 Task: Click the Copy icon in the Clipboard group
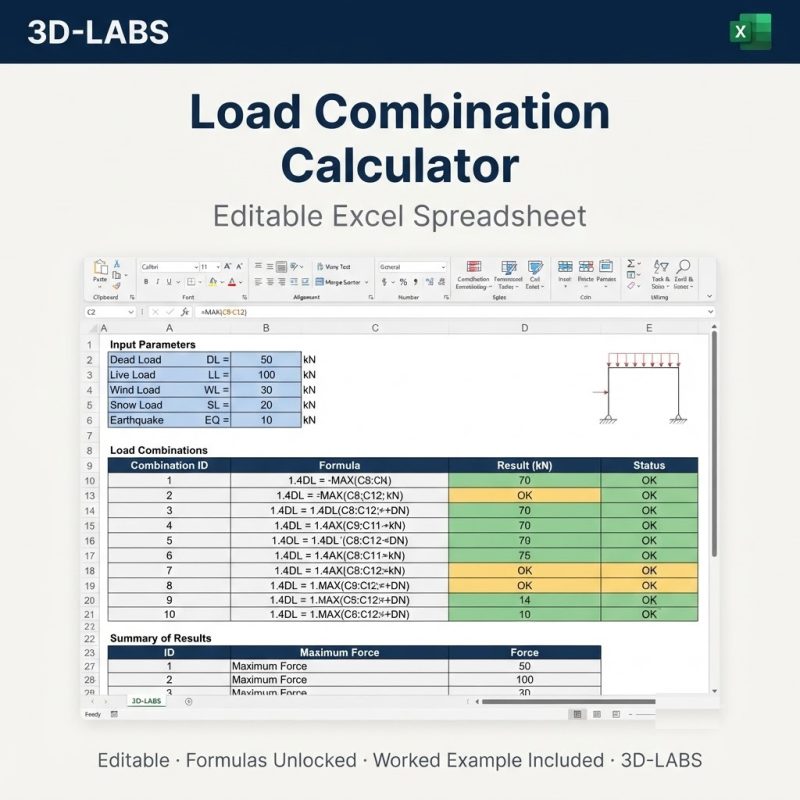[117, 275]
